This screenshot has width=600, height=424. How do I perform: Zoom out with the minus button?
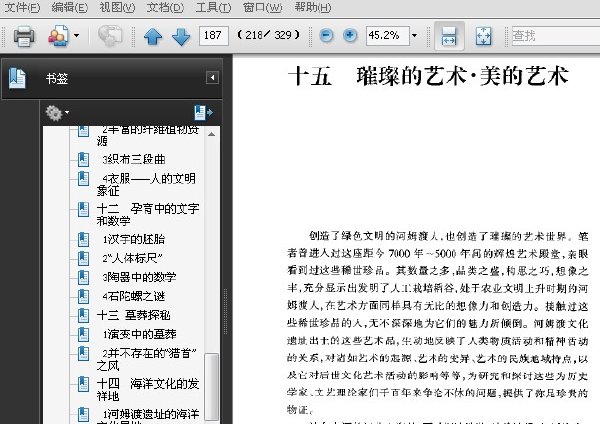click(x=326, y=36)
